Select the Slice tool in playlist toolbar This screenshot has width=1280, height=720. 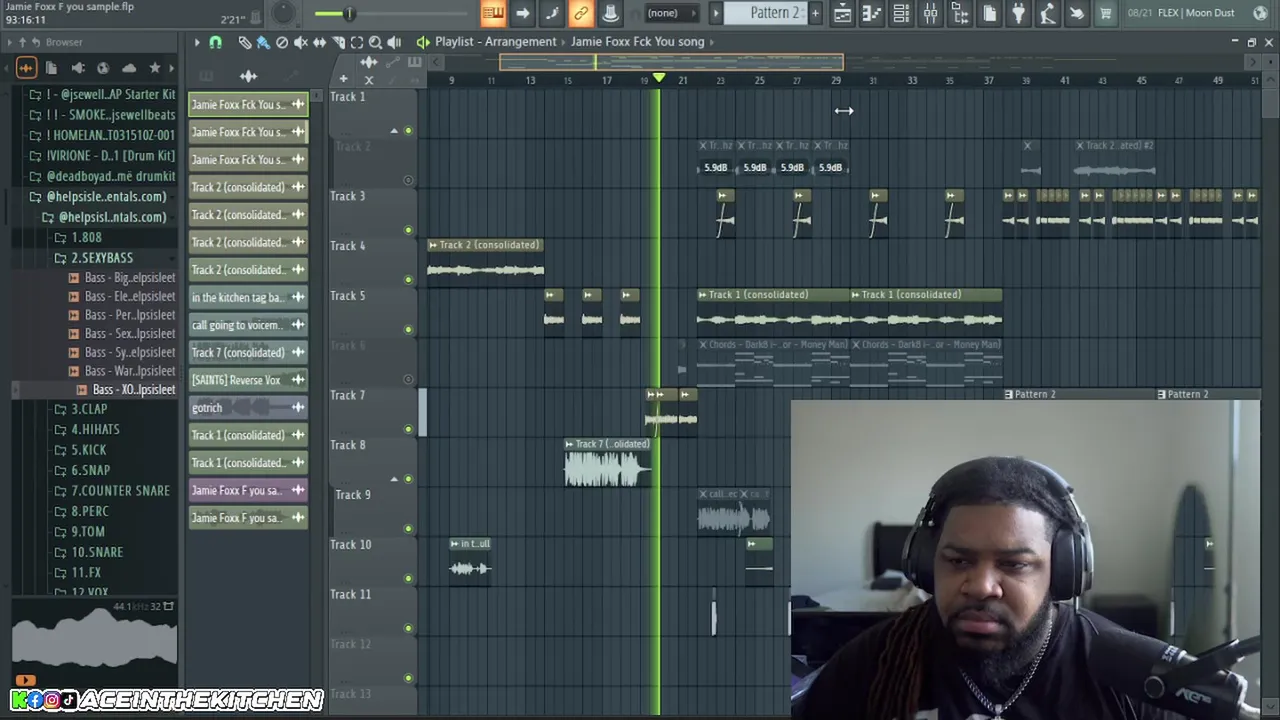(338, 42)
